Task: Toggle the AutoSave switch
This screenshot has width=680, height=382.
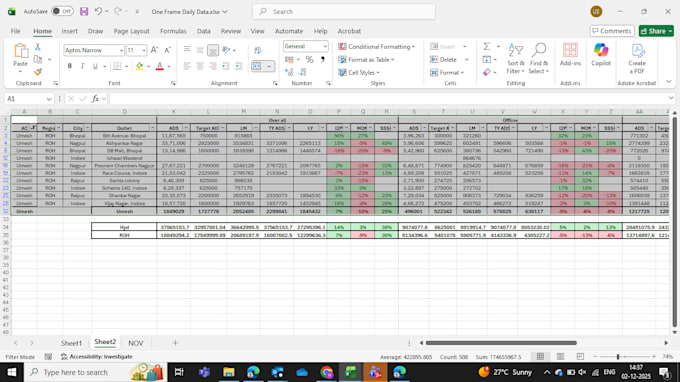Action: tap(62, 11)
